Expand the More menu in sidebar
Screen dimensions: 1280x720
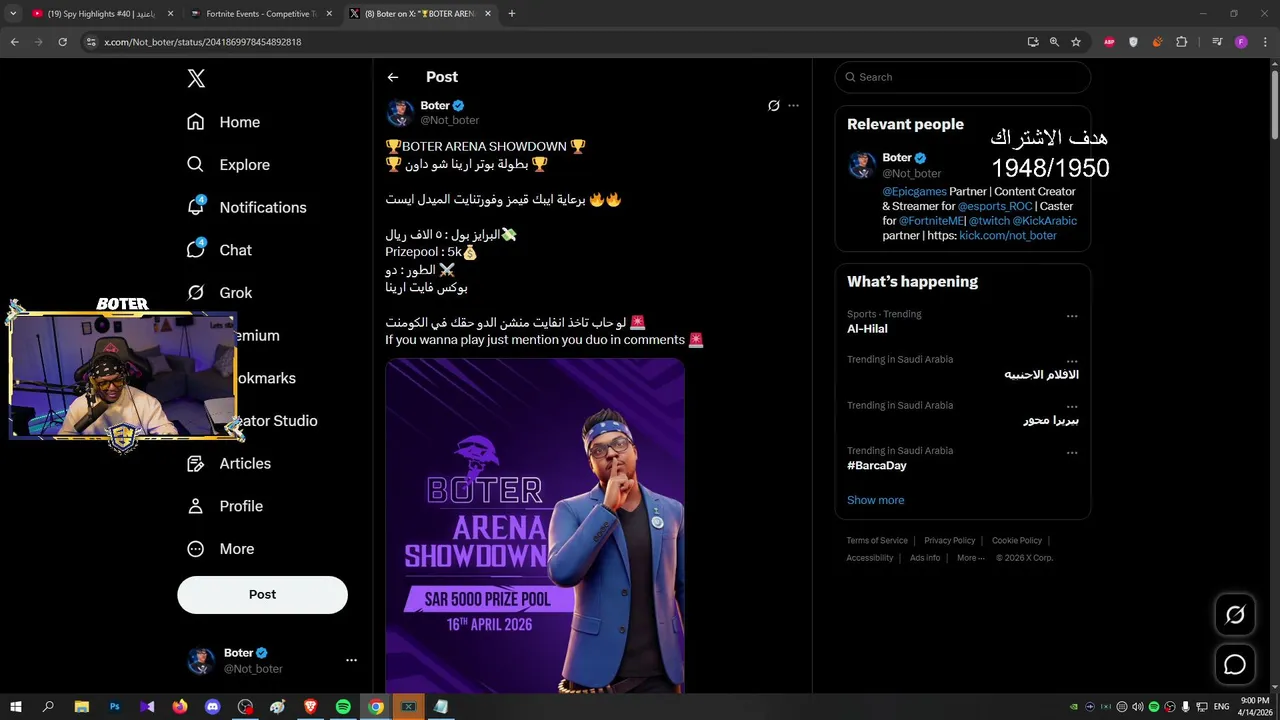pos(221,549)
